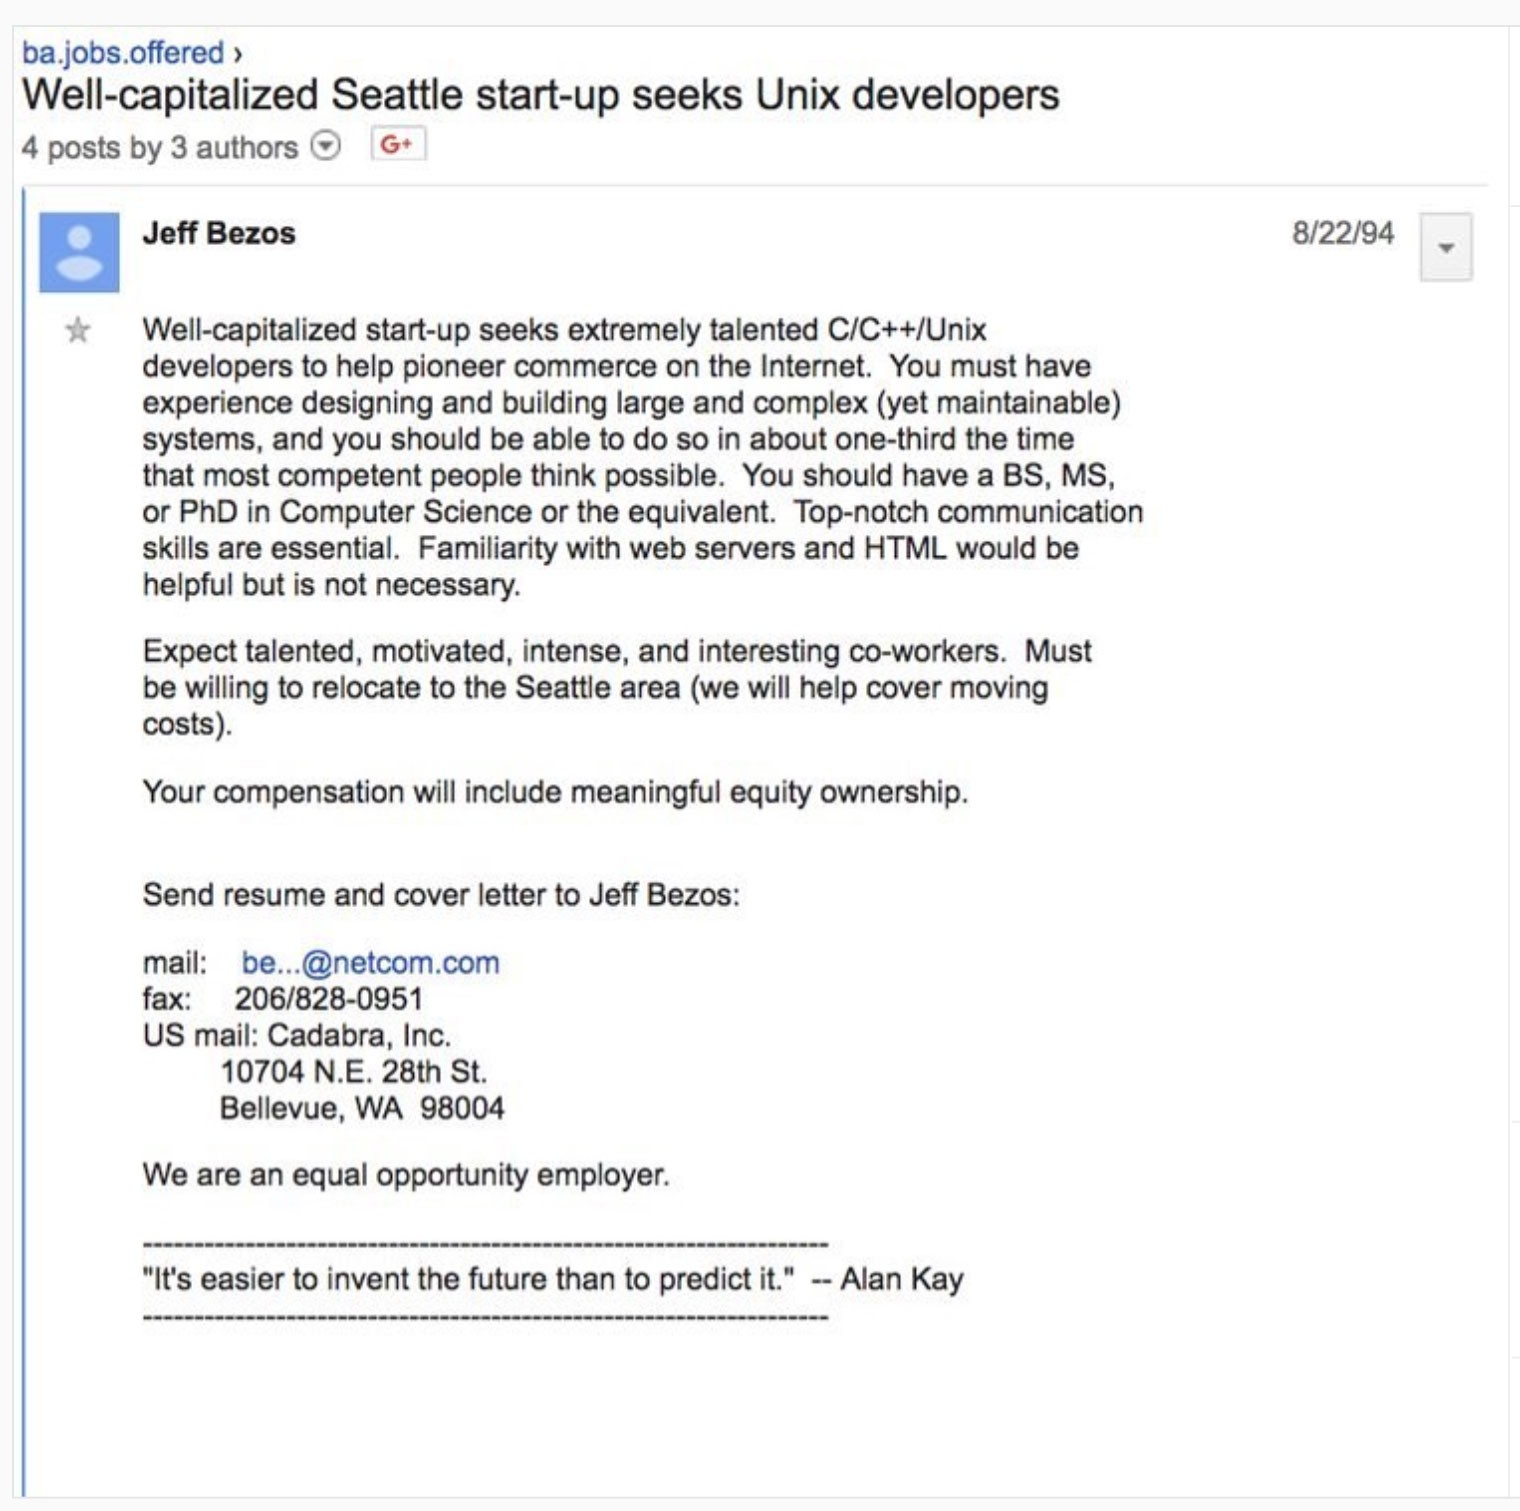
Task: Open the message options dropdown arrow
Action: click(x=1445, y=247)
